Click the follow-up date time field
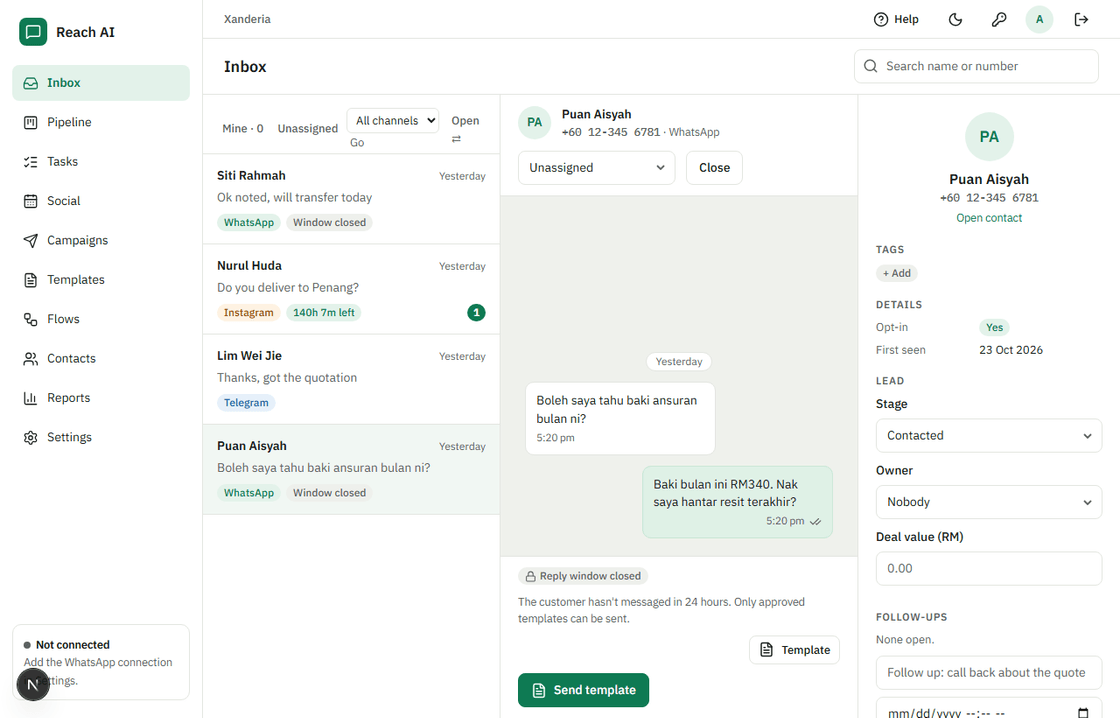 click(989, 709)
